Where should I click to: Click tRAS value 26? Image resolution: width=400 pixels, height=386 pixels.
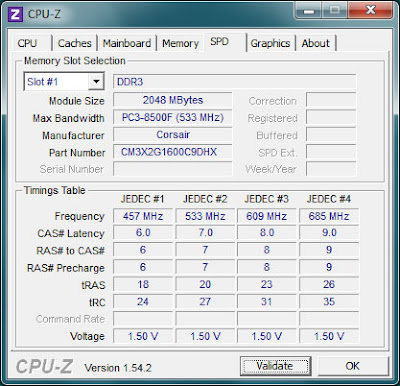pyautogui.click(x=329, y=284)
